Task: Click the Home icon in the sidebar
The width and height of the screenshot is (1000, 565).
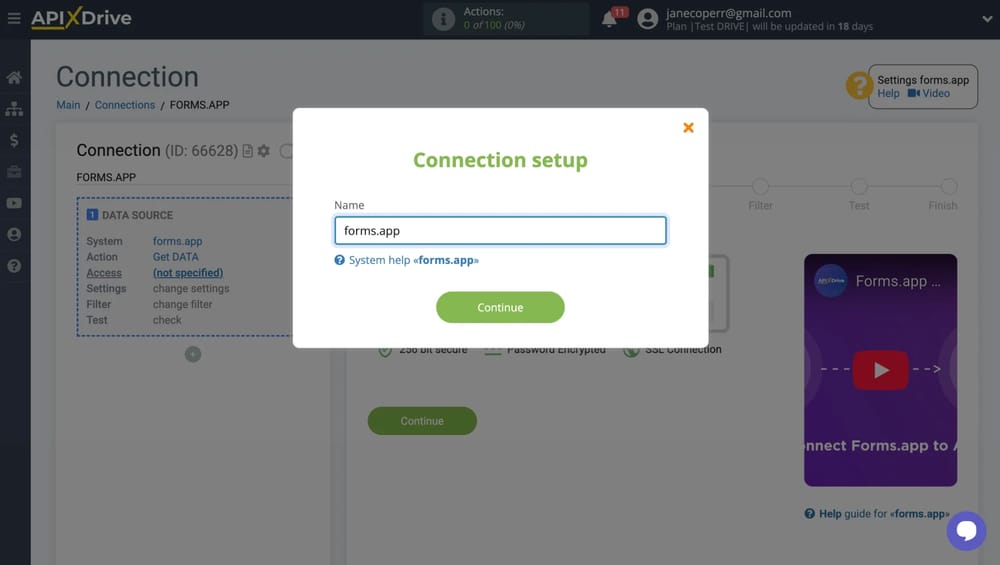Action: pyautogui.click(x=14, y=77)
